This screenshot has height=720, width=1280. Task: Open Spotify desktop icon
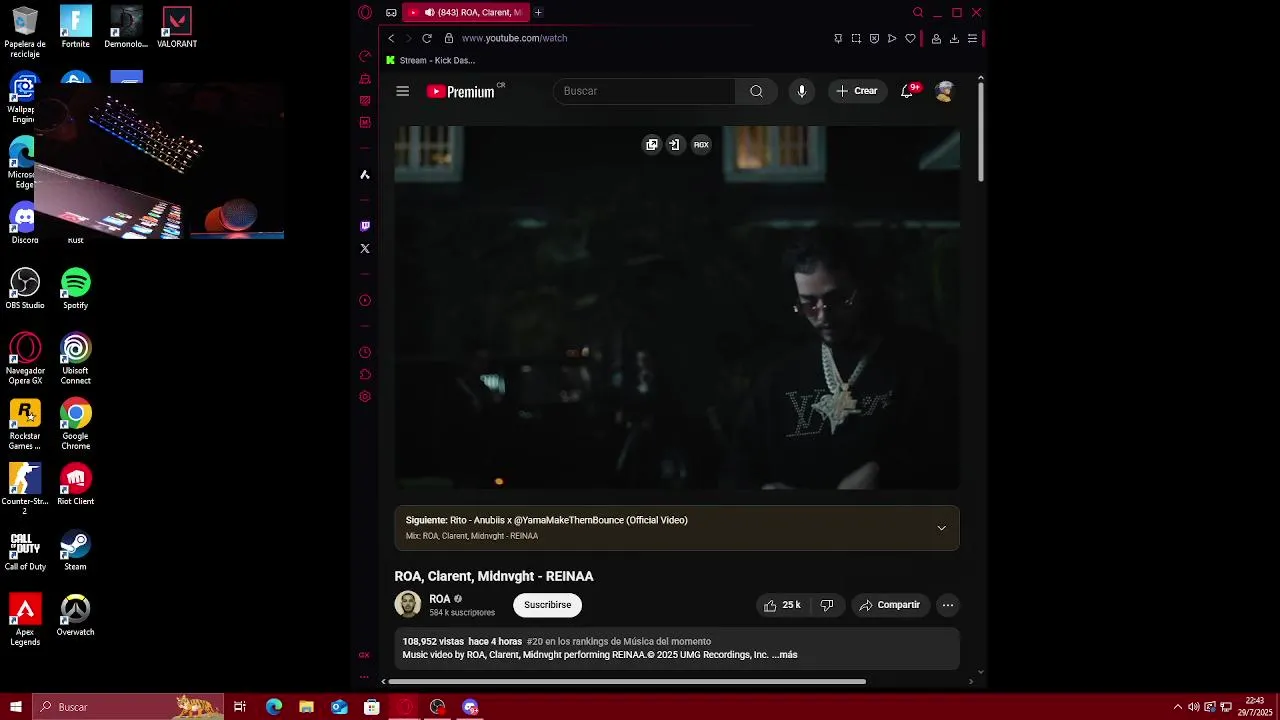point(75,288)
